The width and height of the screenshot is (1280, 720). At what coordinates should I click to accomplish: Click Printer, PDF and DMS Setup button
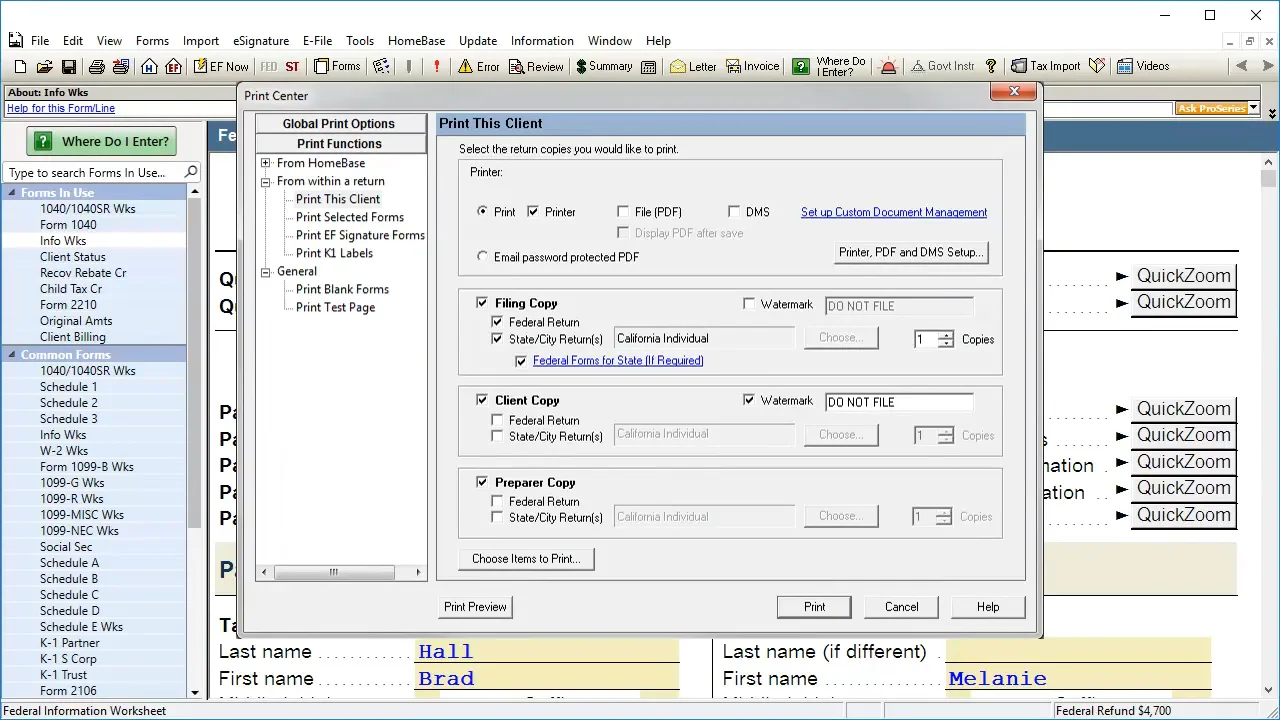(911, 252)
